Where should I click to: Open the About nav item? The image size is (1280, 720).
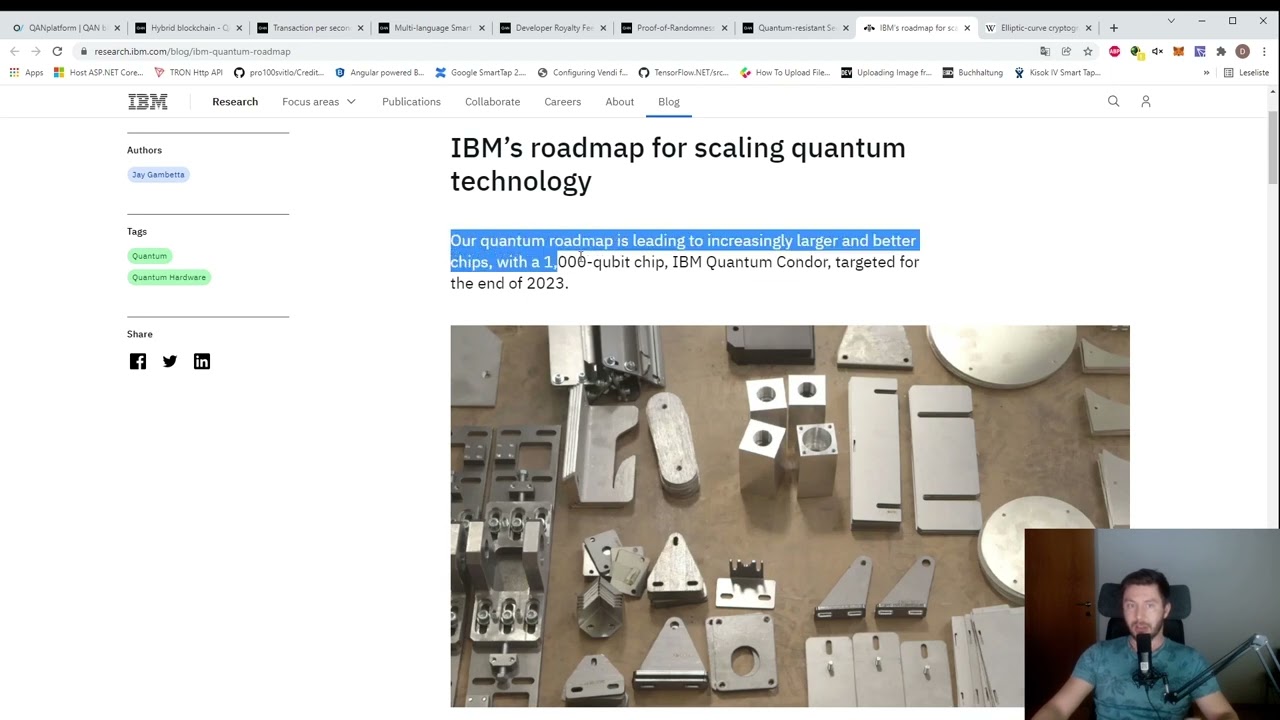pyautogui.click(x=619, y=101)
